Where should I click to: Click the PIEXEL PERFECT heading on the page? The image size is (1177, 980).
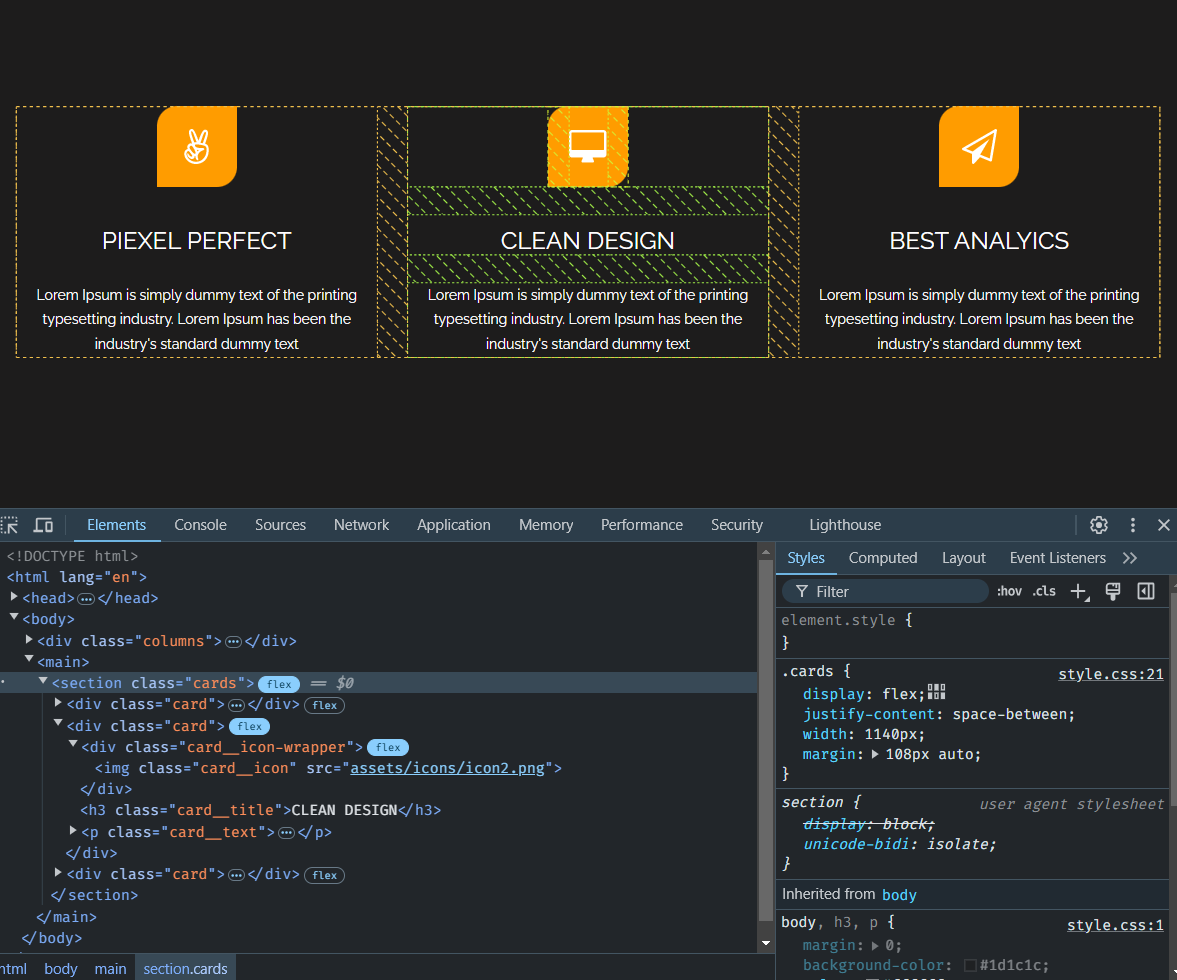(197, 241)
